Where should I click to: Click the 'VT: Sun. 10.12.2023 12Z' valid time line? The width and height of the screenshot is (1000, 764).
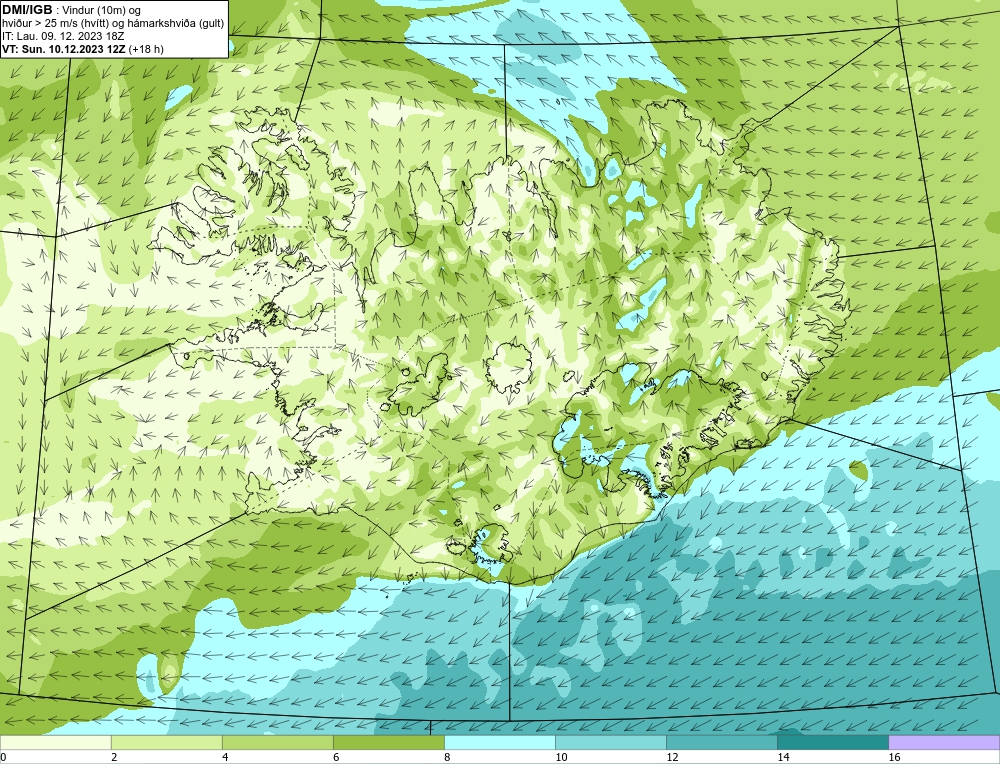(x=83, y=49)
